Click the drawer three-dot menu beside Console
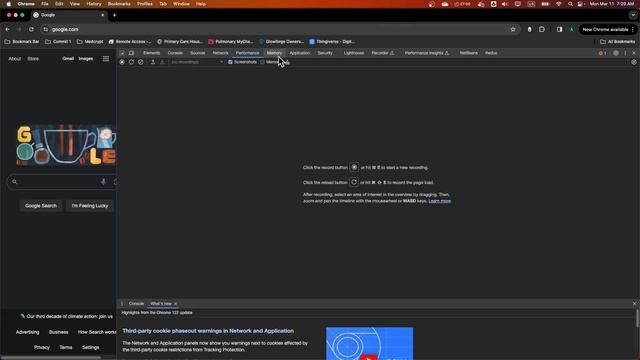640x360 pixels. click(122, 304)
